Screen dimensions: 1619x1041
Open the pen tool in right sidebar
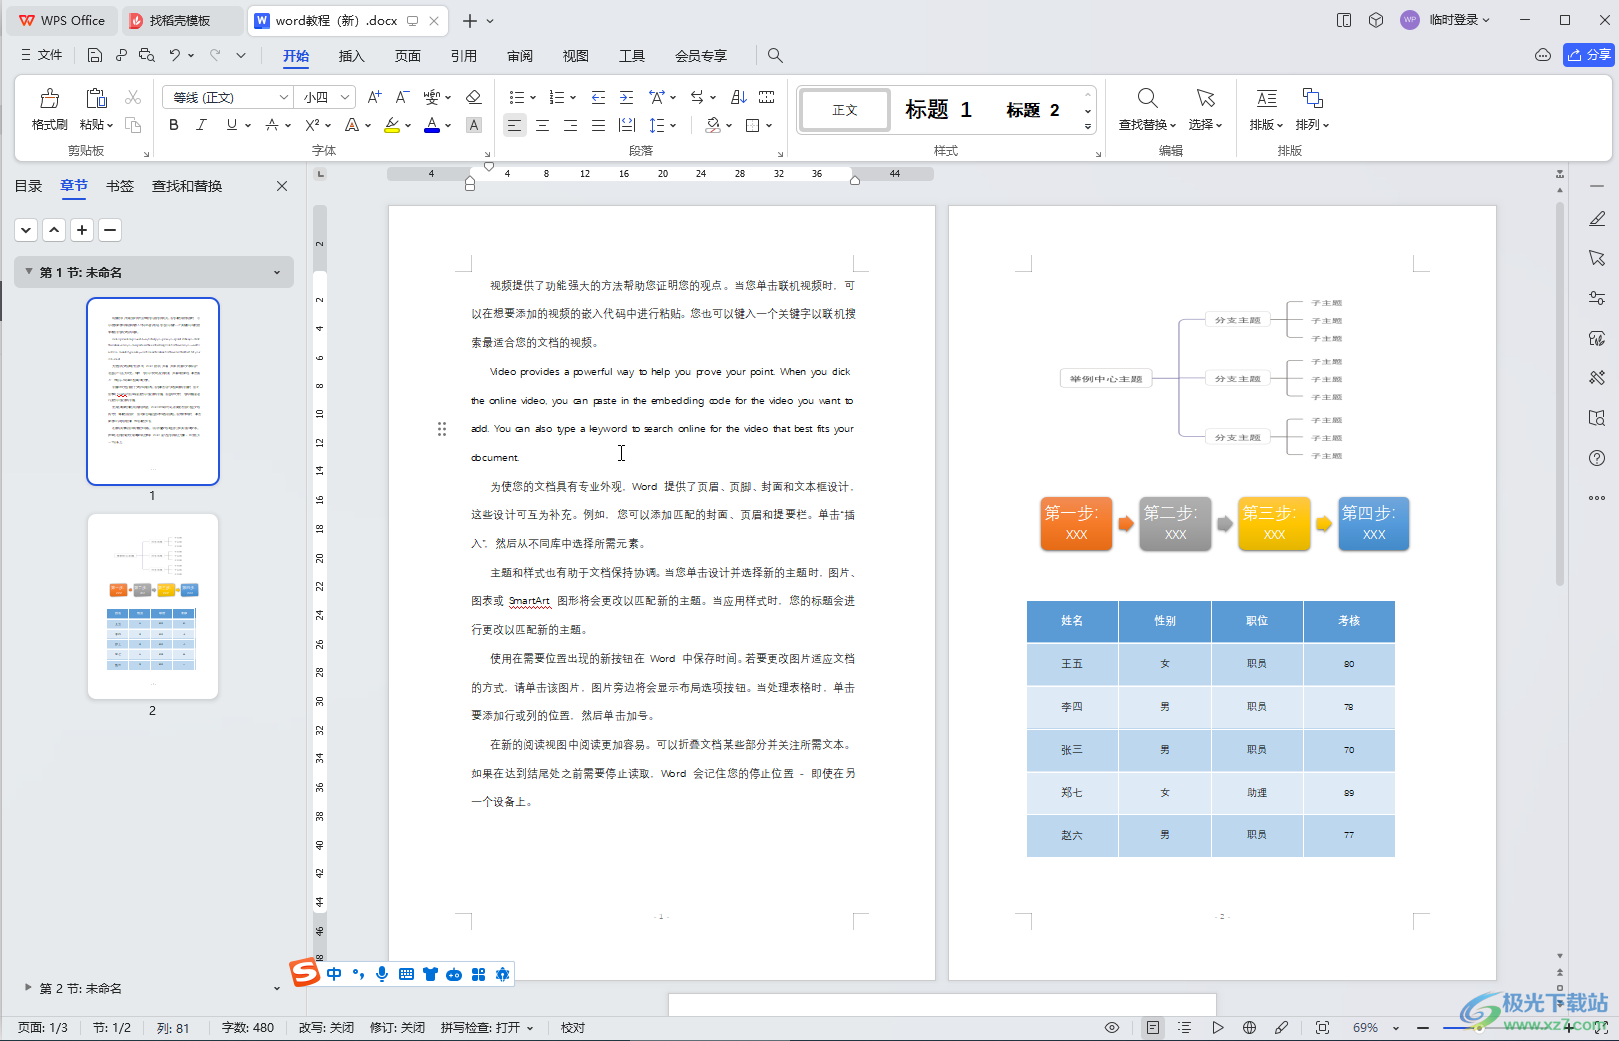tap(1597, 219)
